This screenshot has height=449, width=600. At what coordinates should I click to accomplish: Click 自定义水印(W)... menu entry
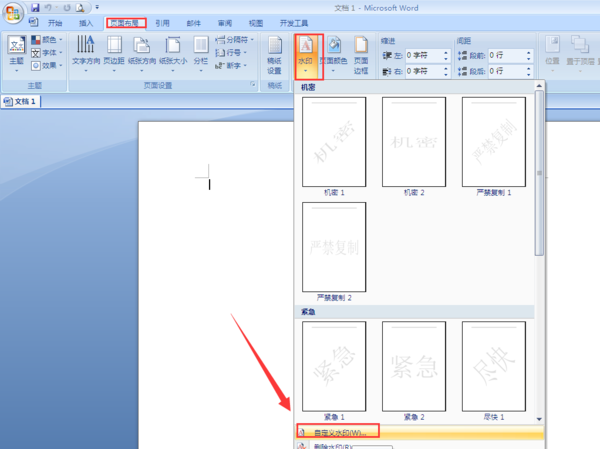(x=419, y=433)
